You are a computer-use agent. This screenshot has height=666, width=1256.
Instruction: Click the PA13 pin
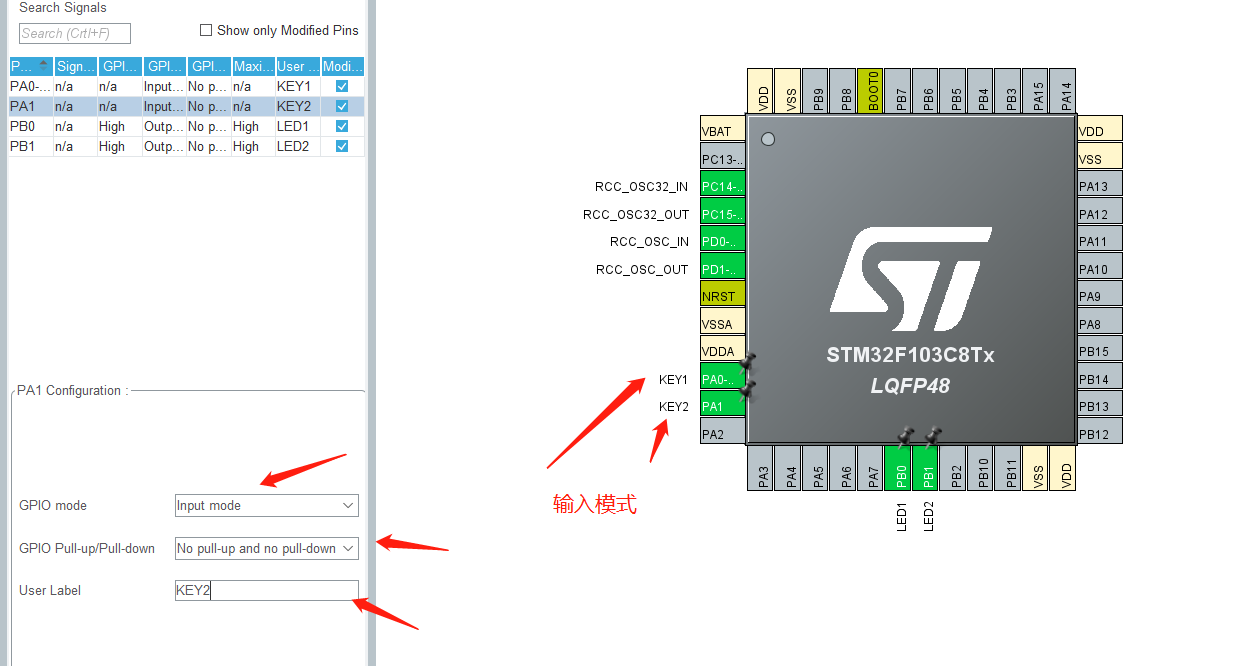tap(1100, 186)
